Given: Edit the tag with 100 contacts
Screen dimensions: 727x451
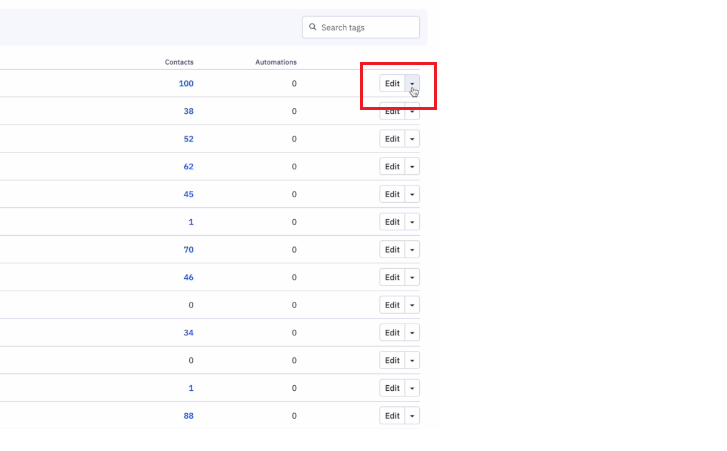Looking at the screenshot, I should pyautogui.click(x=392, y=83).
